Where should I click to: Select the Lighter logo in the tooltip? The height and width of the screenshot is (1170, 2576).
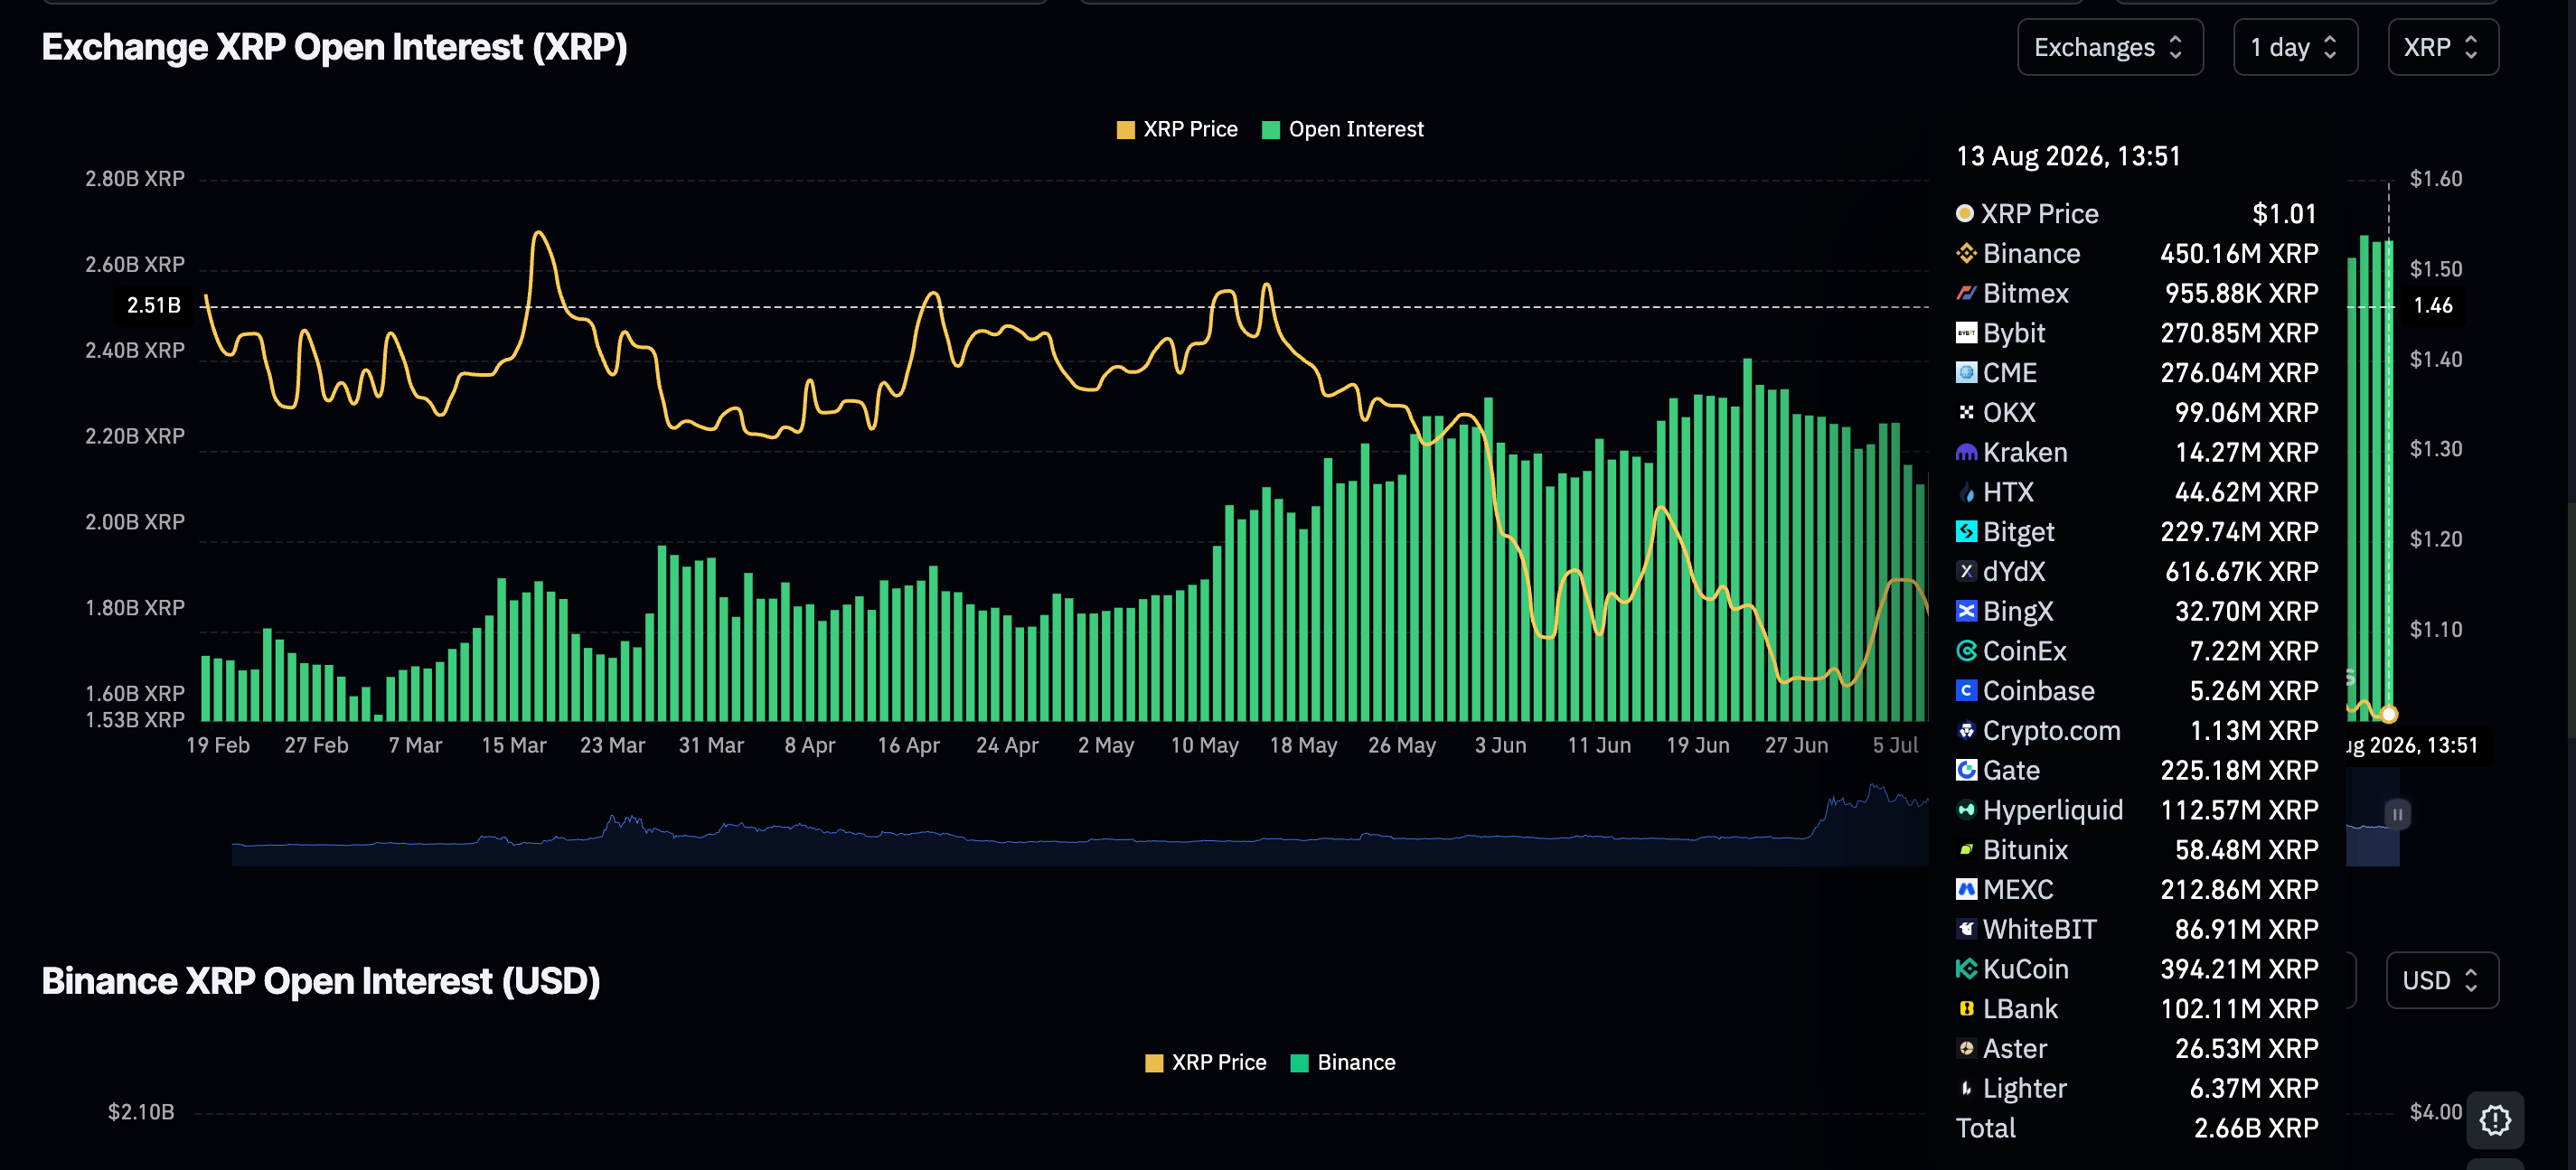click(1966, 1088)
